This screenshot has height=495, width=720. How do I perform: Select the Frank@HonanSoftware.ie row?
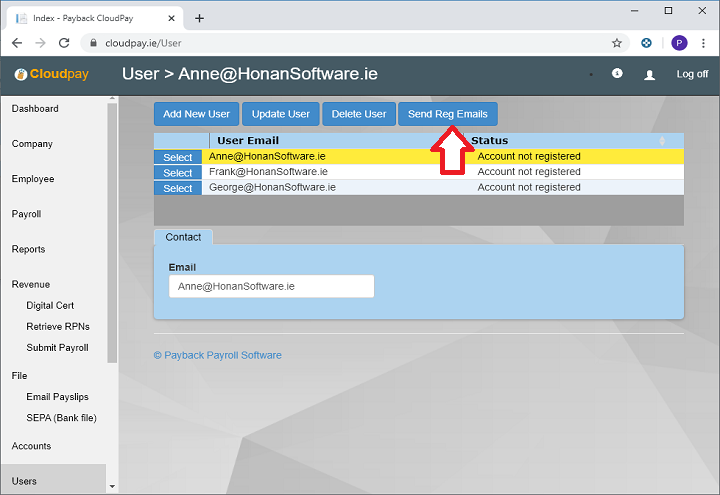tap(178, 172)
